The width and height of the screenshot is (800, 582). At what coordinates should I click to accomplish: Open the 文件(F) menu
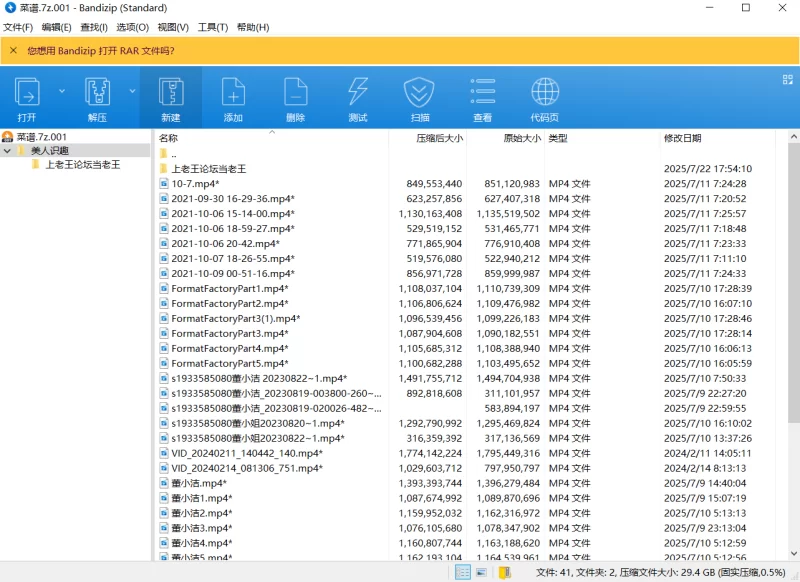[18, 28]
